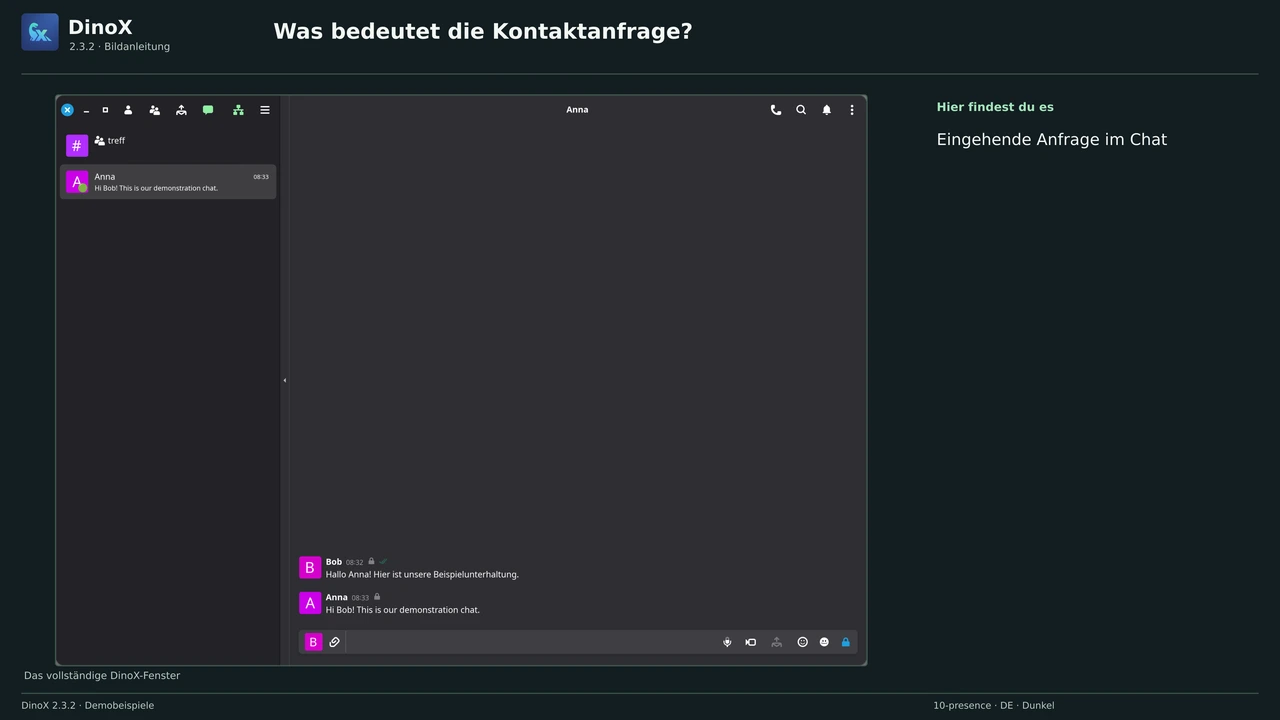Click the lock icon on Anna's message
The image size is (1280, 720).
point(377,597)
